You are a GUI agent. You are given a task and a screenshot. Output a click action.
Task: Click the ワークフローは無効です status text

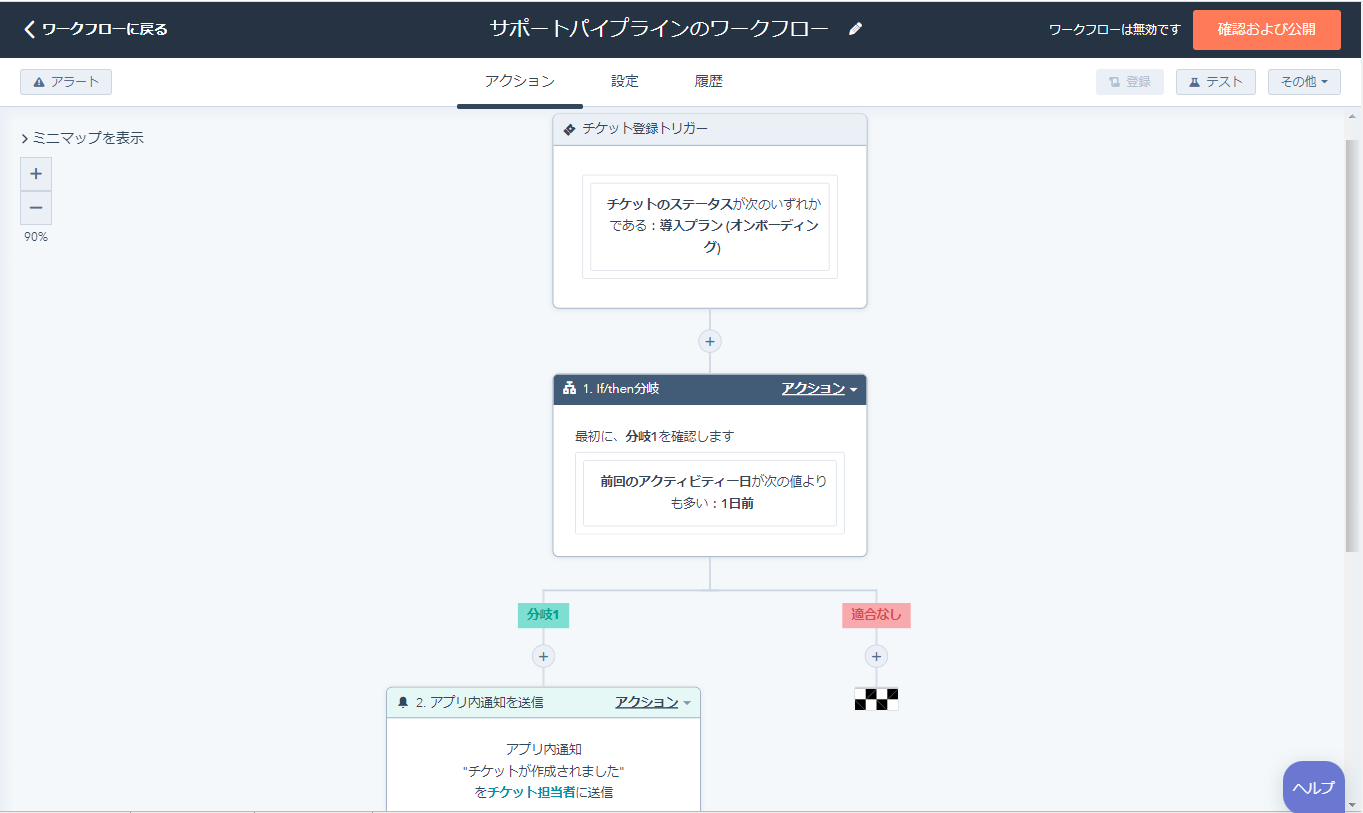(1114, 30)
